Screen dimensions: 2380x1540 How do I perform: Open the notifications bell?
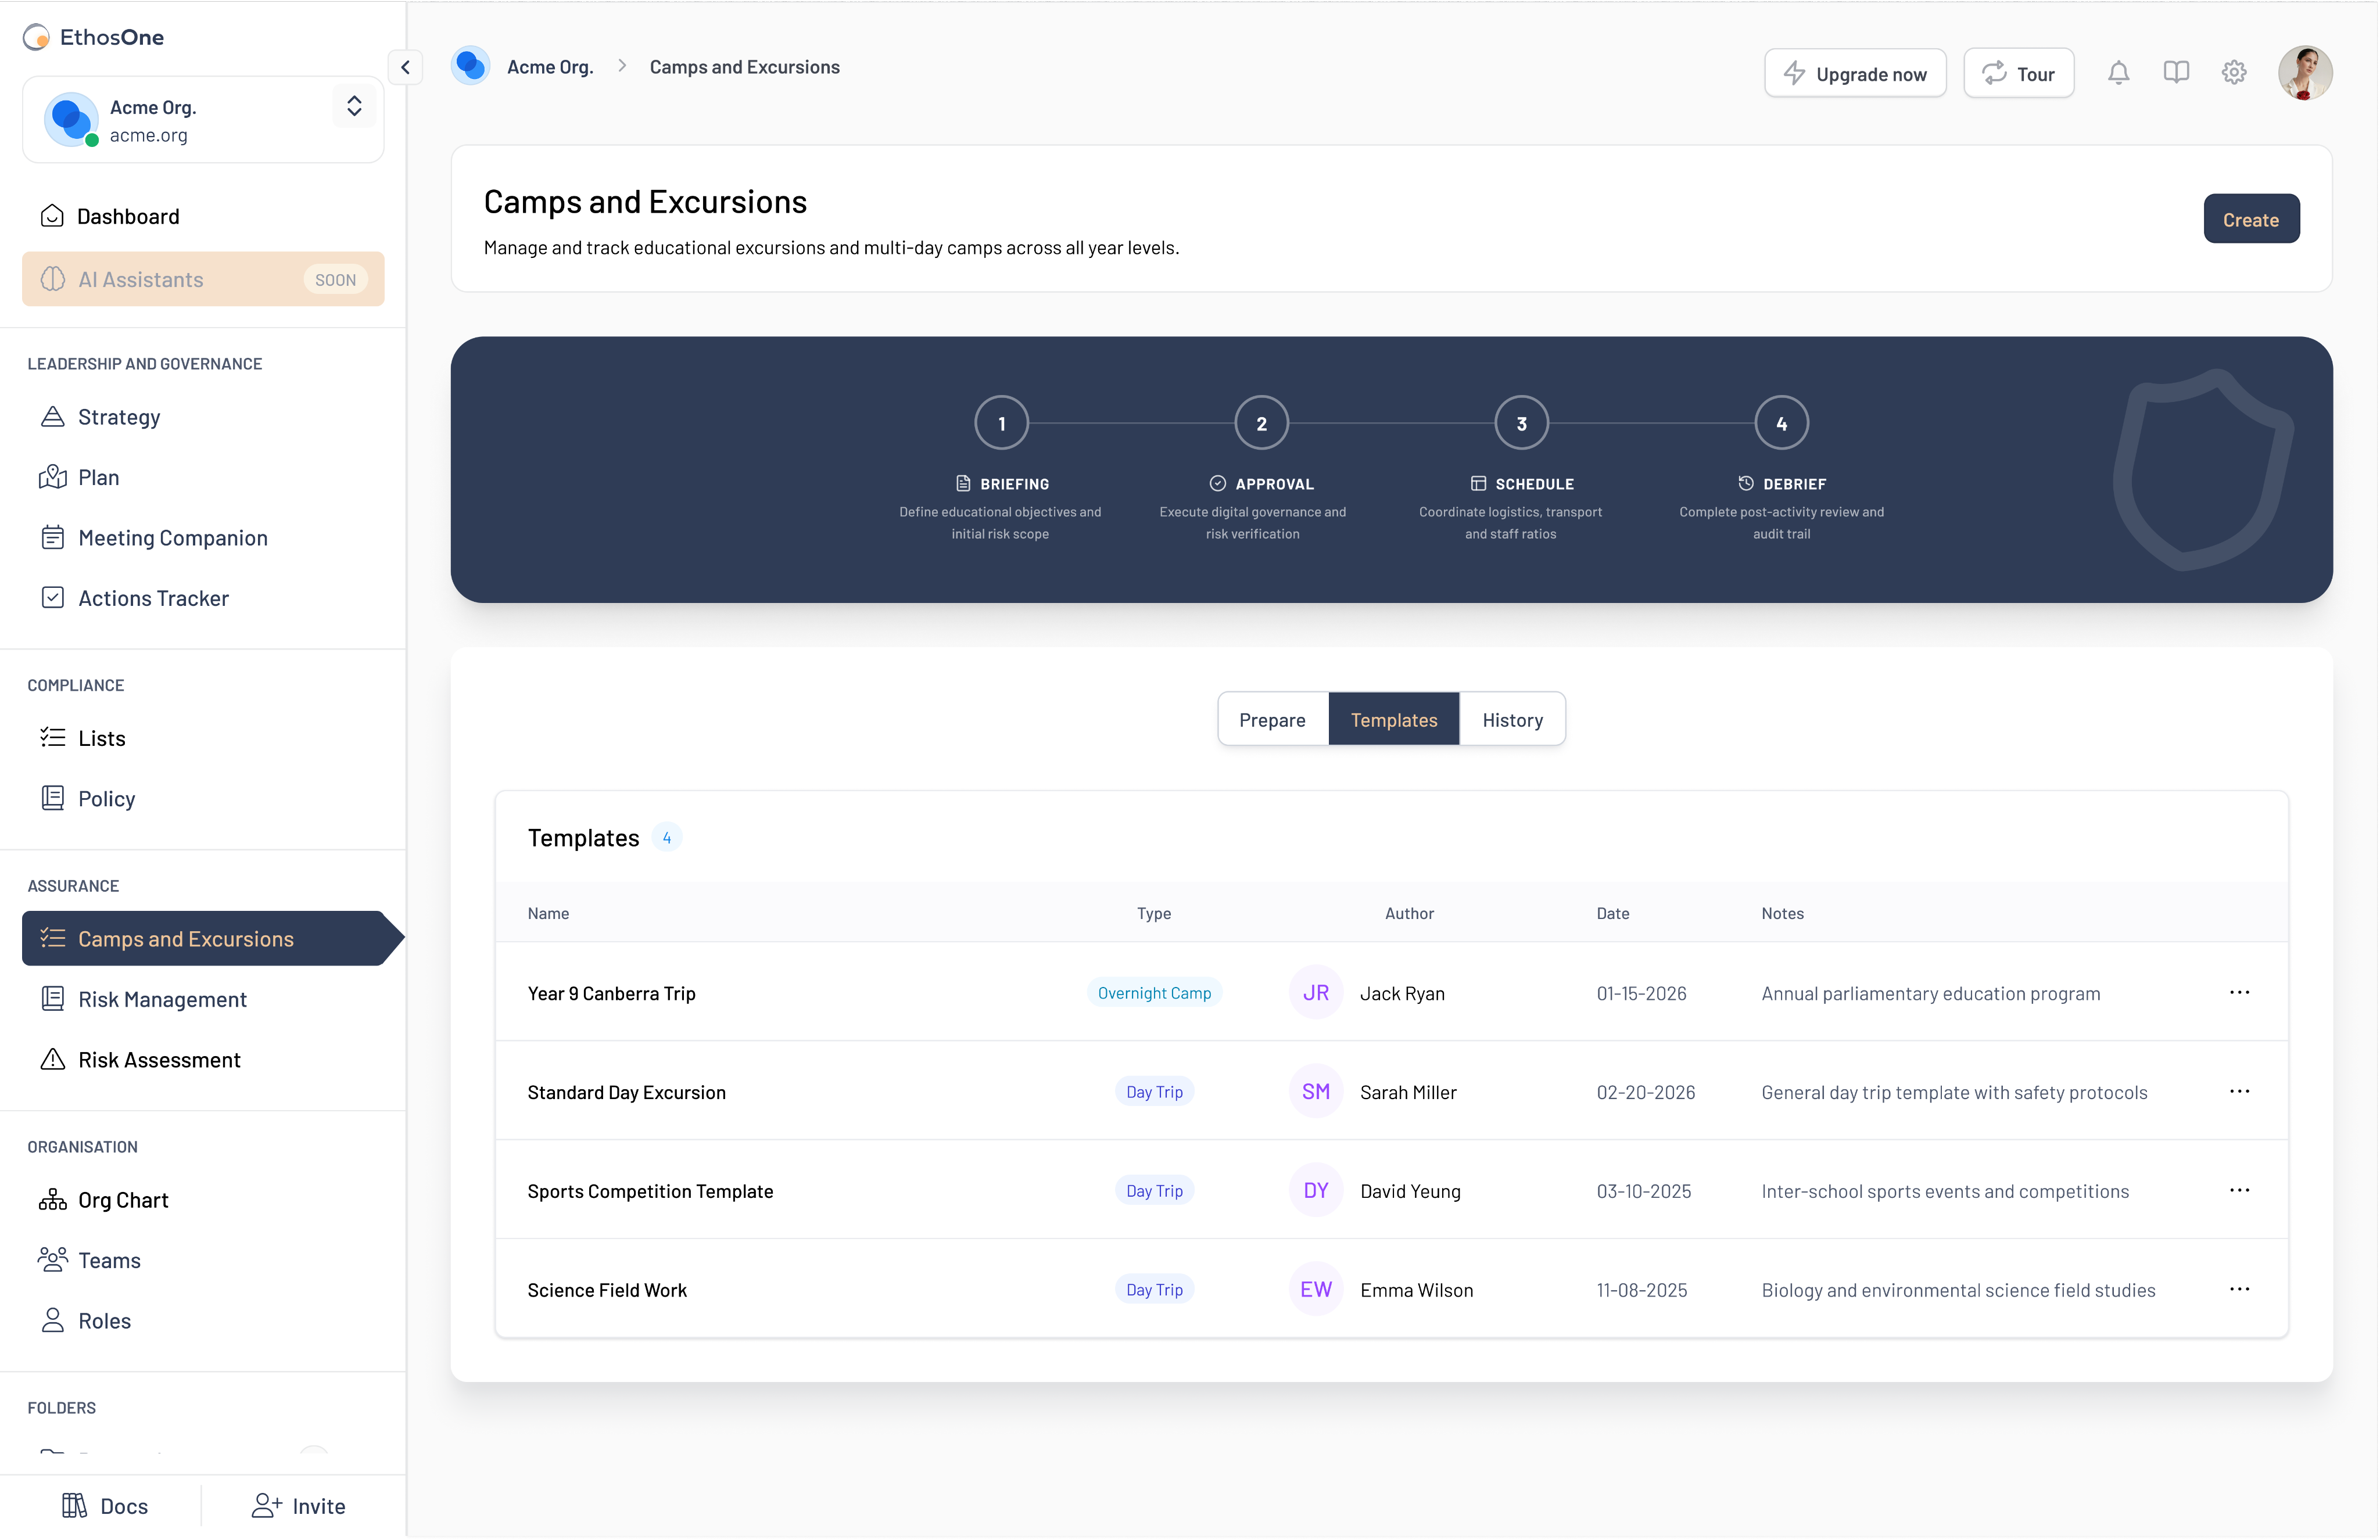coord(2118,73)
